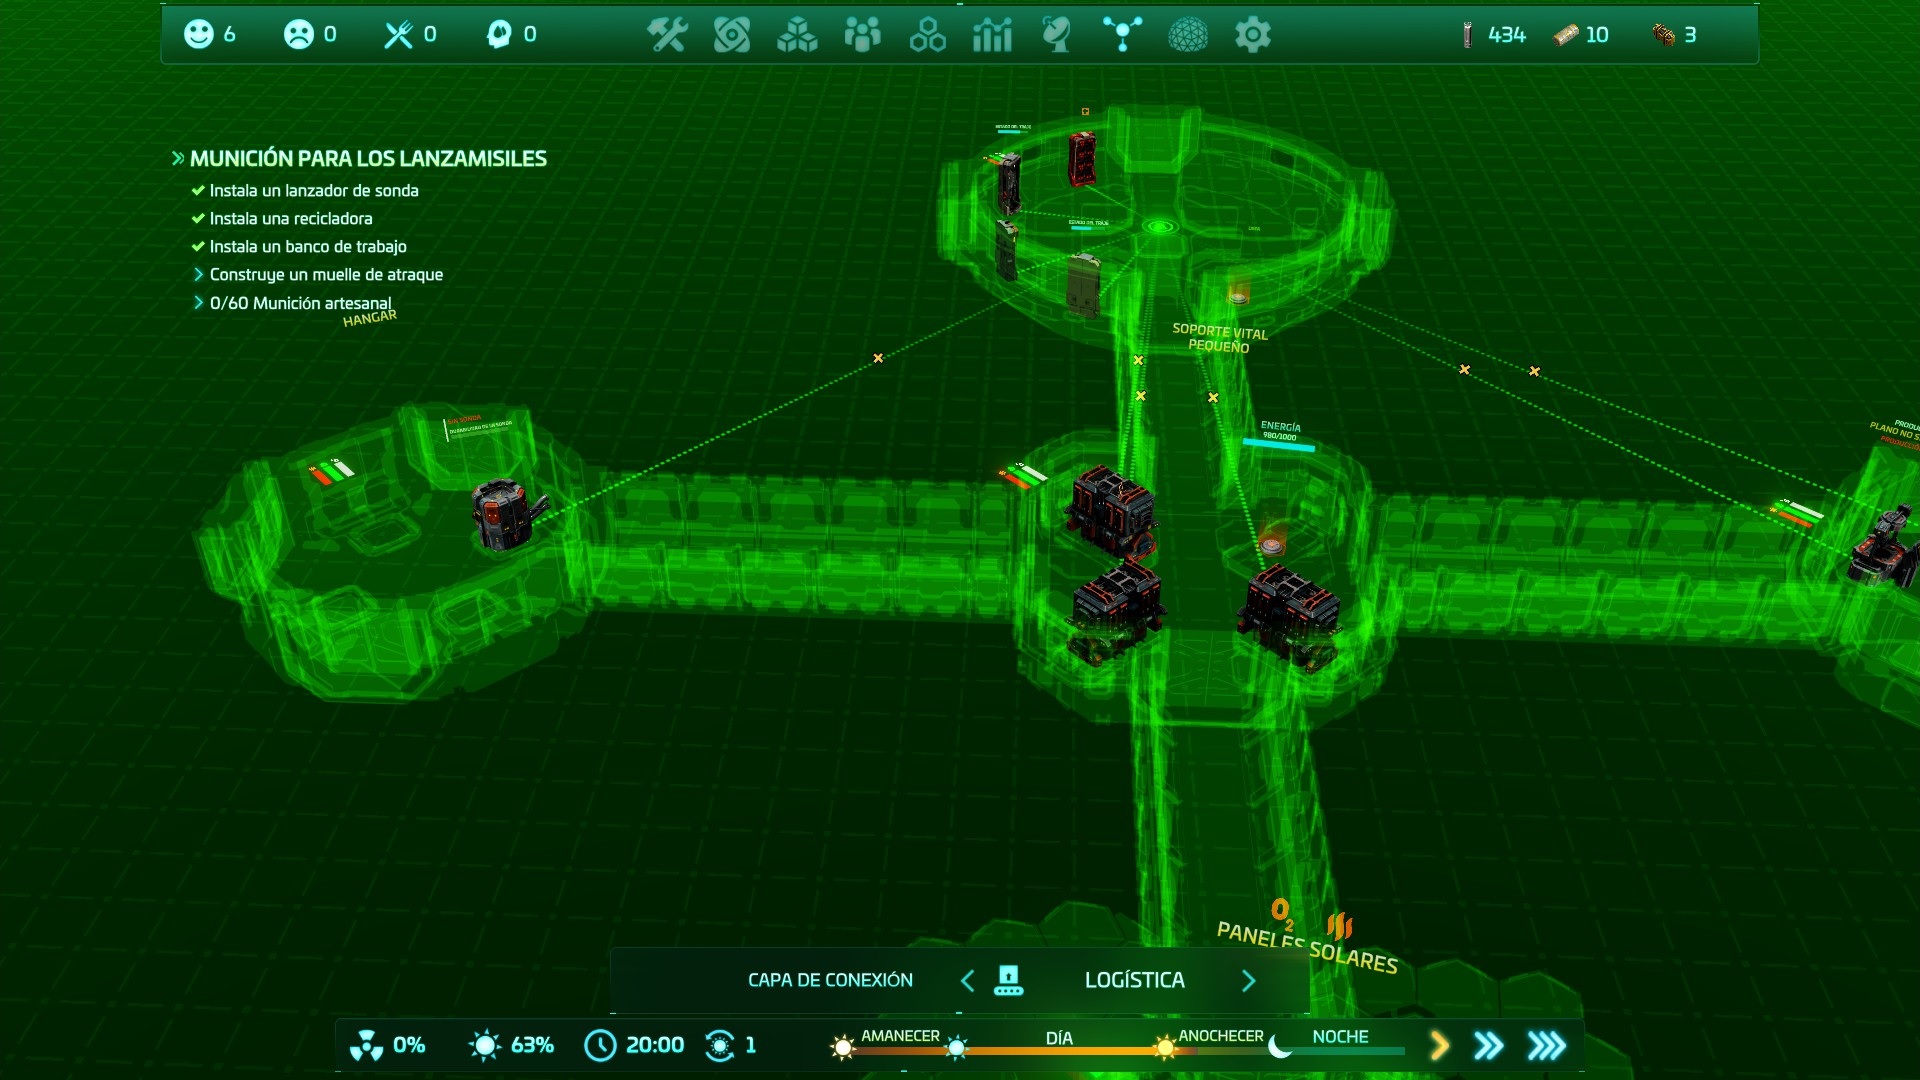1920x1080 pixels.
Task: Click left chevron to change connection layer
Action: pos(966,980)
